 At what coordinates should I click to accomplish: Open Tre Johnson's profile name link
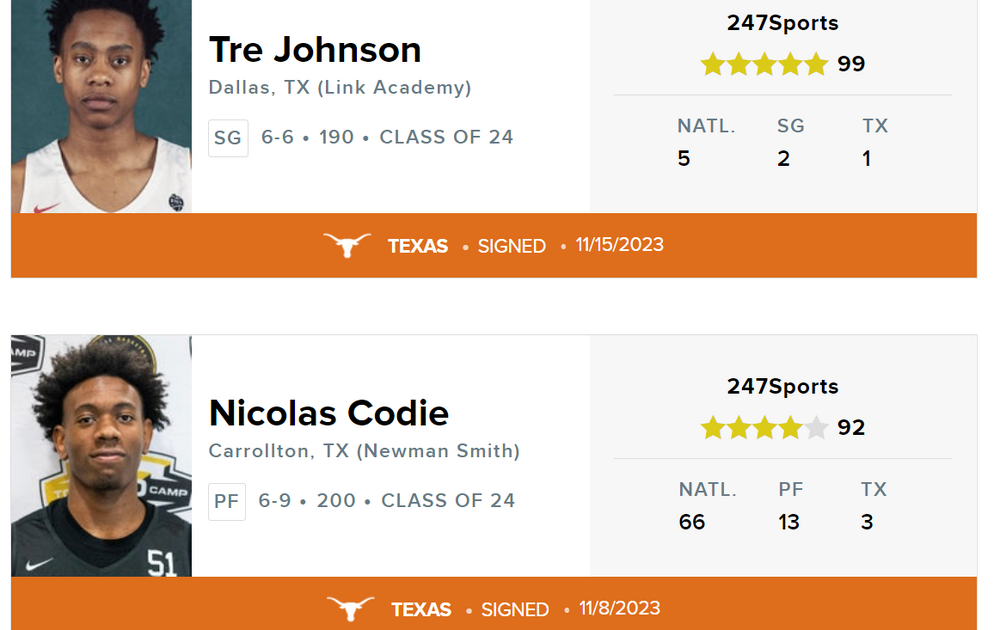315,50
